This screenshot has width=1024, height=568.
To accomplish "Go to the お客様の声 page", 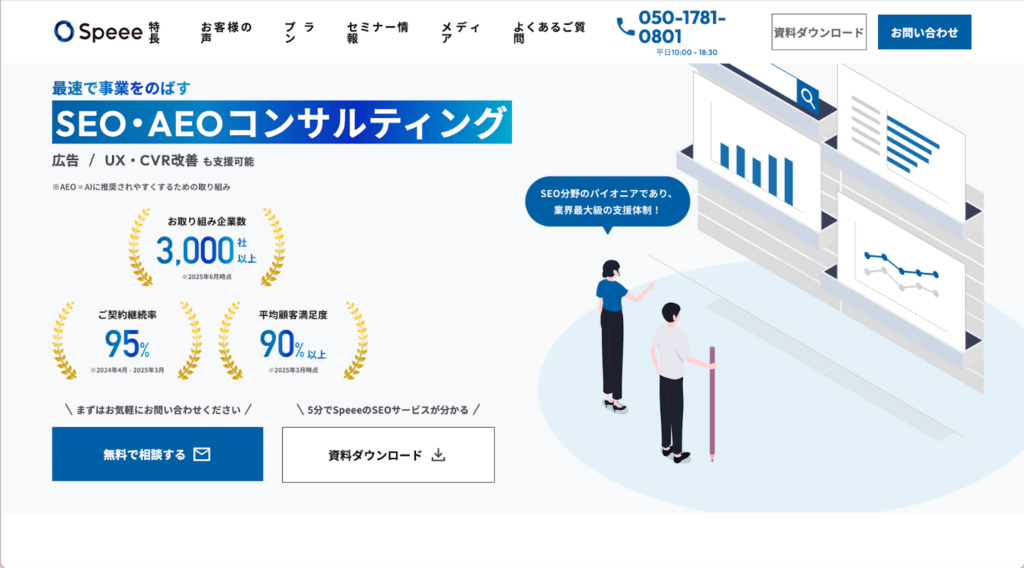I will point(226,32).
